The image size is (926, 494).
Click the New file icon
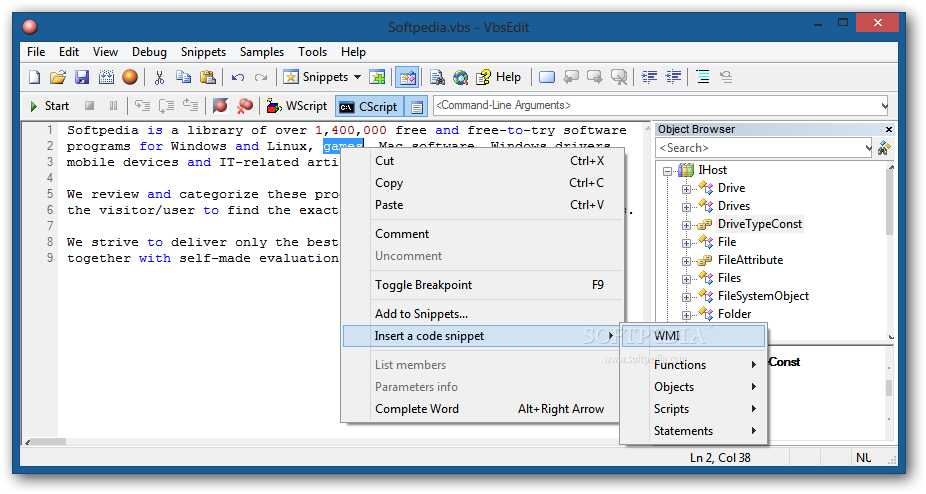tap(35, 77)
